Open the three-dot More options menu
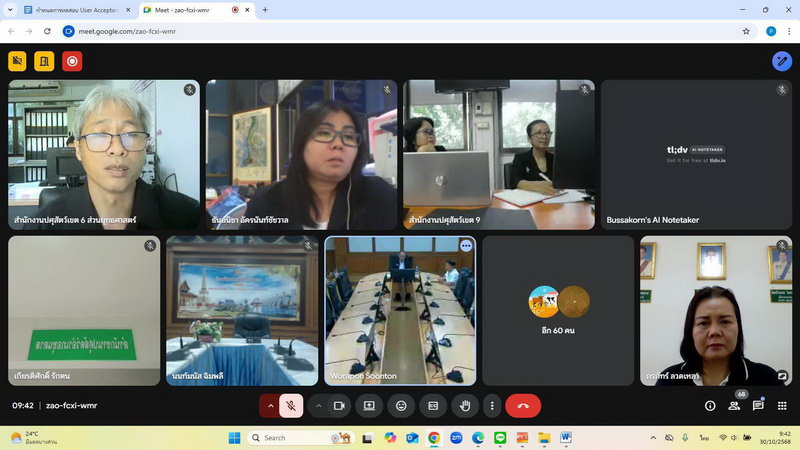Viewport: 800px width, 450px height. pos(491,406)
